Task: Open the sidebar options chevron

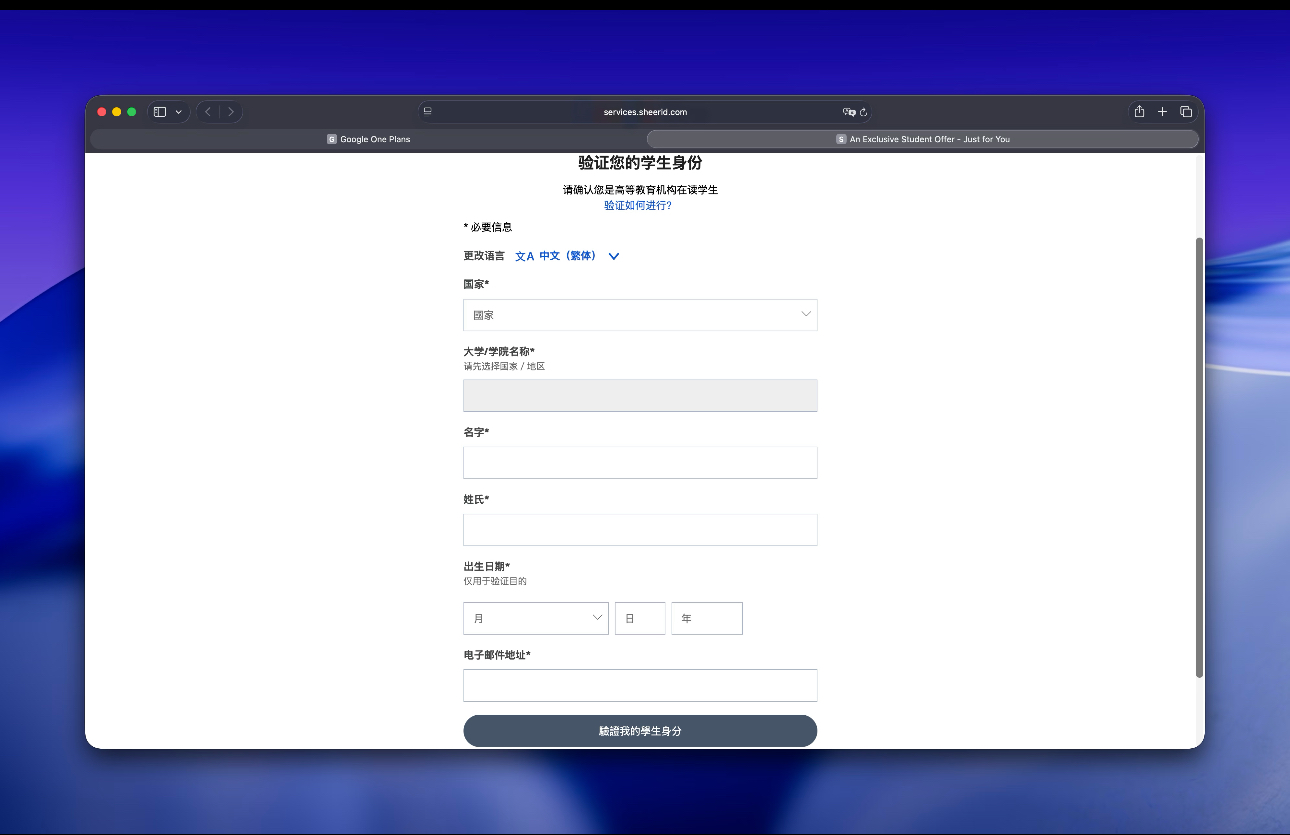Action: [178, 112]
